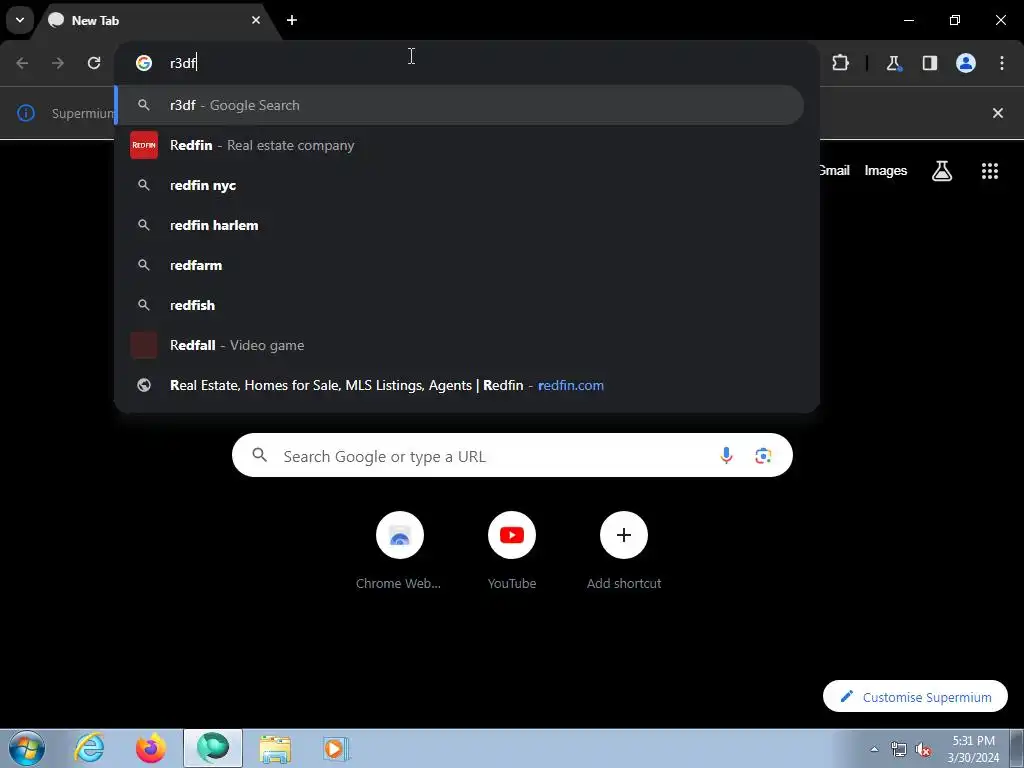Open the tab search dropdown arrow
1024x768 pixels.
click(20, 20)
